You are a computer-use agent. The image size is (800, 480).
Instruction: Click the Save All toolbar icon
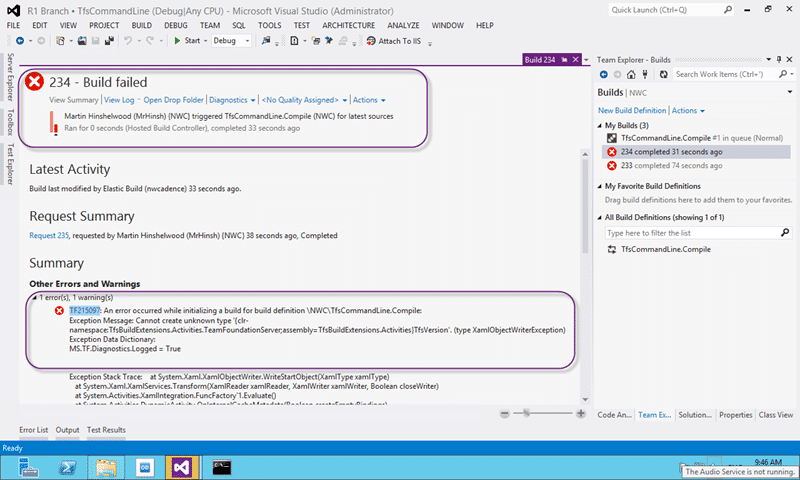pyautogui.click(x=109, y=41)
